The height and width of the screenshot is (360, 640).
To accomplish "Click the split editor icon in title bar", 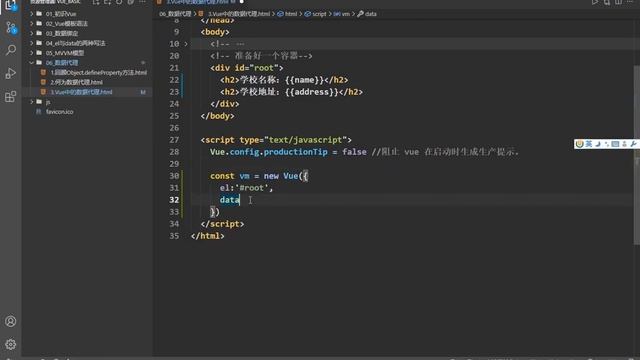I will tap(618, 2).
